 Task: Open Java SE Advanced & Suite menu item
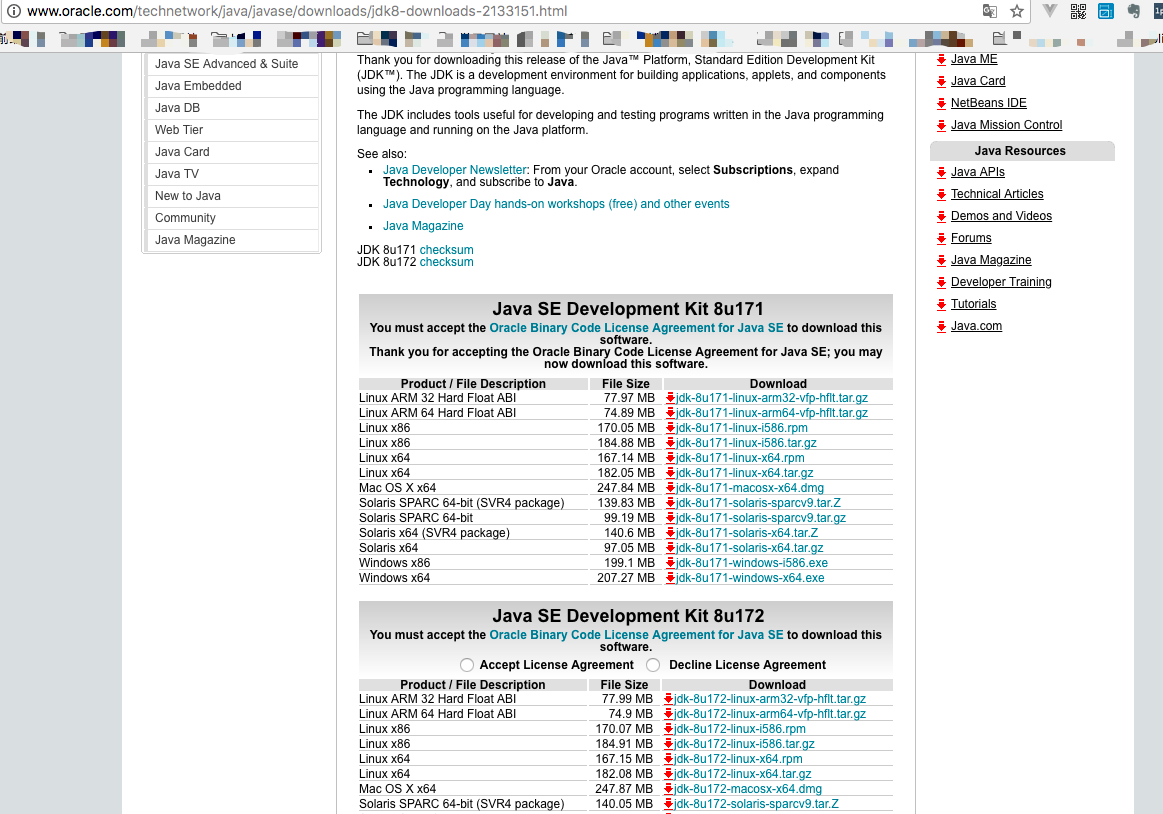(x=233, y=64)
